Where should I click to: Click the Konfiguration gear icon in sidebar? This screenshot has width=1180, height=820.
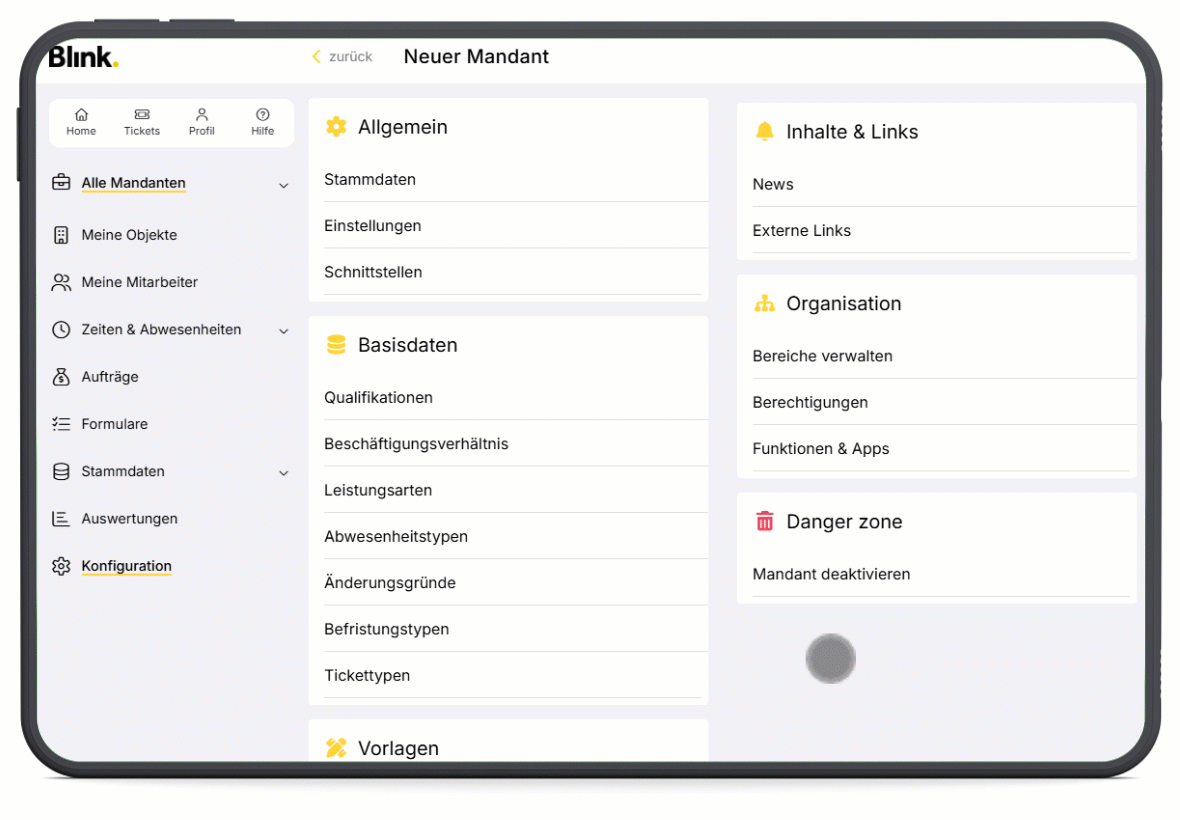click(61, 566)
